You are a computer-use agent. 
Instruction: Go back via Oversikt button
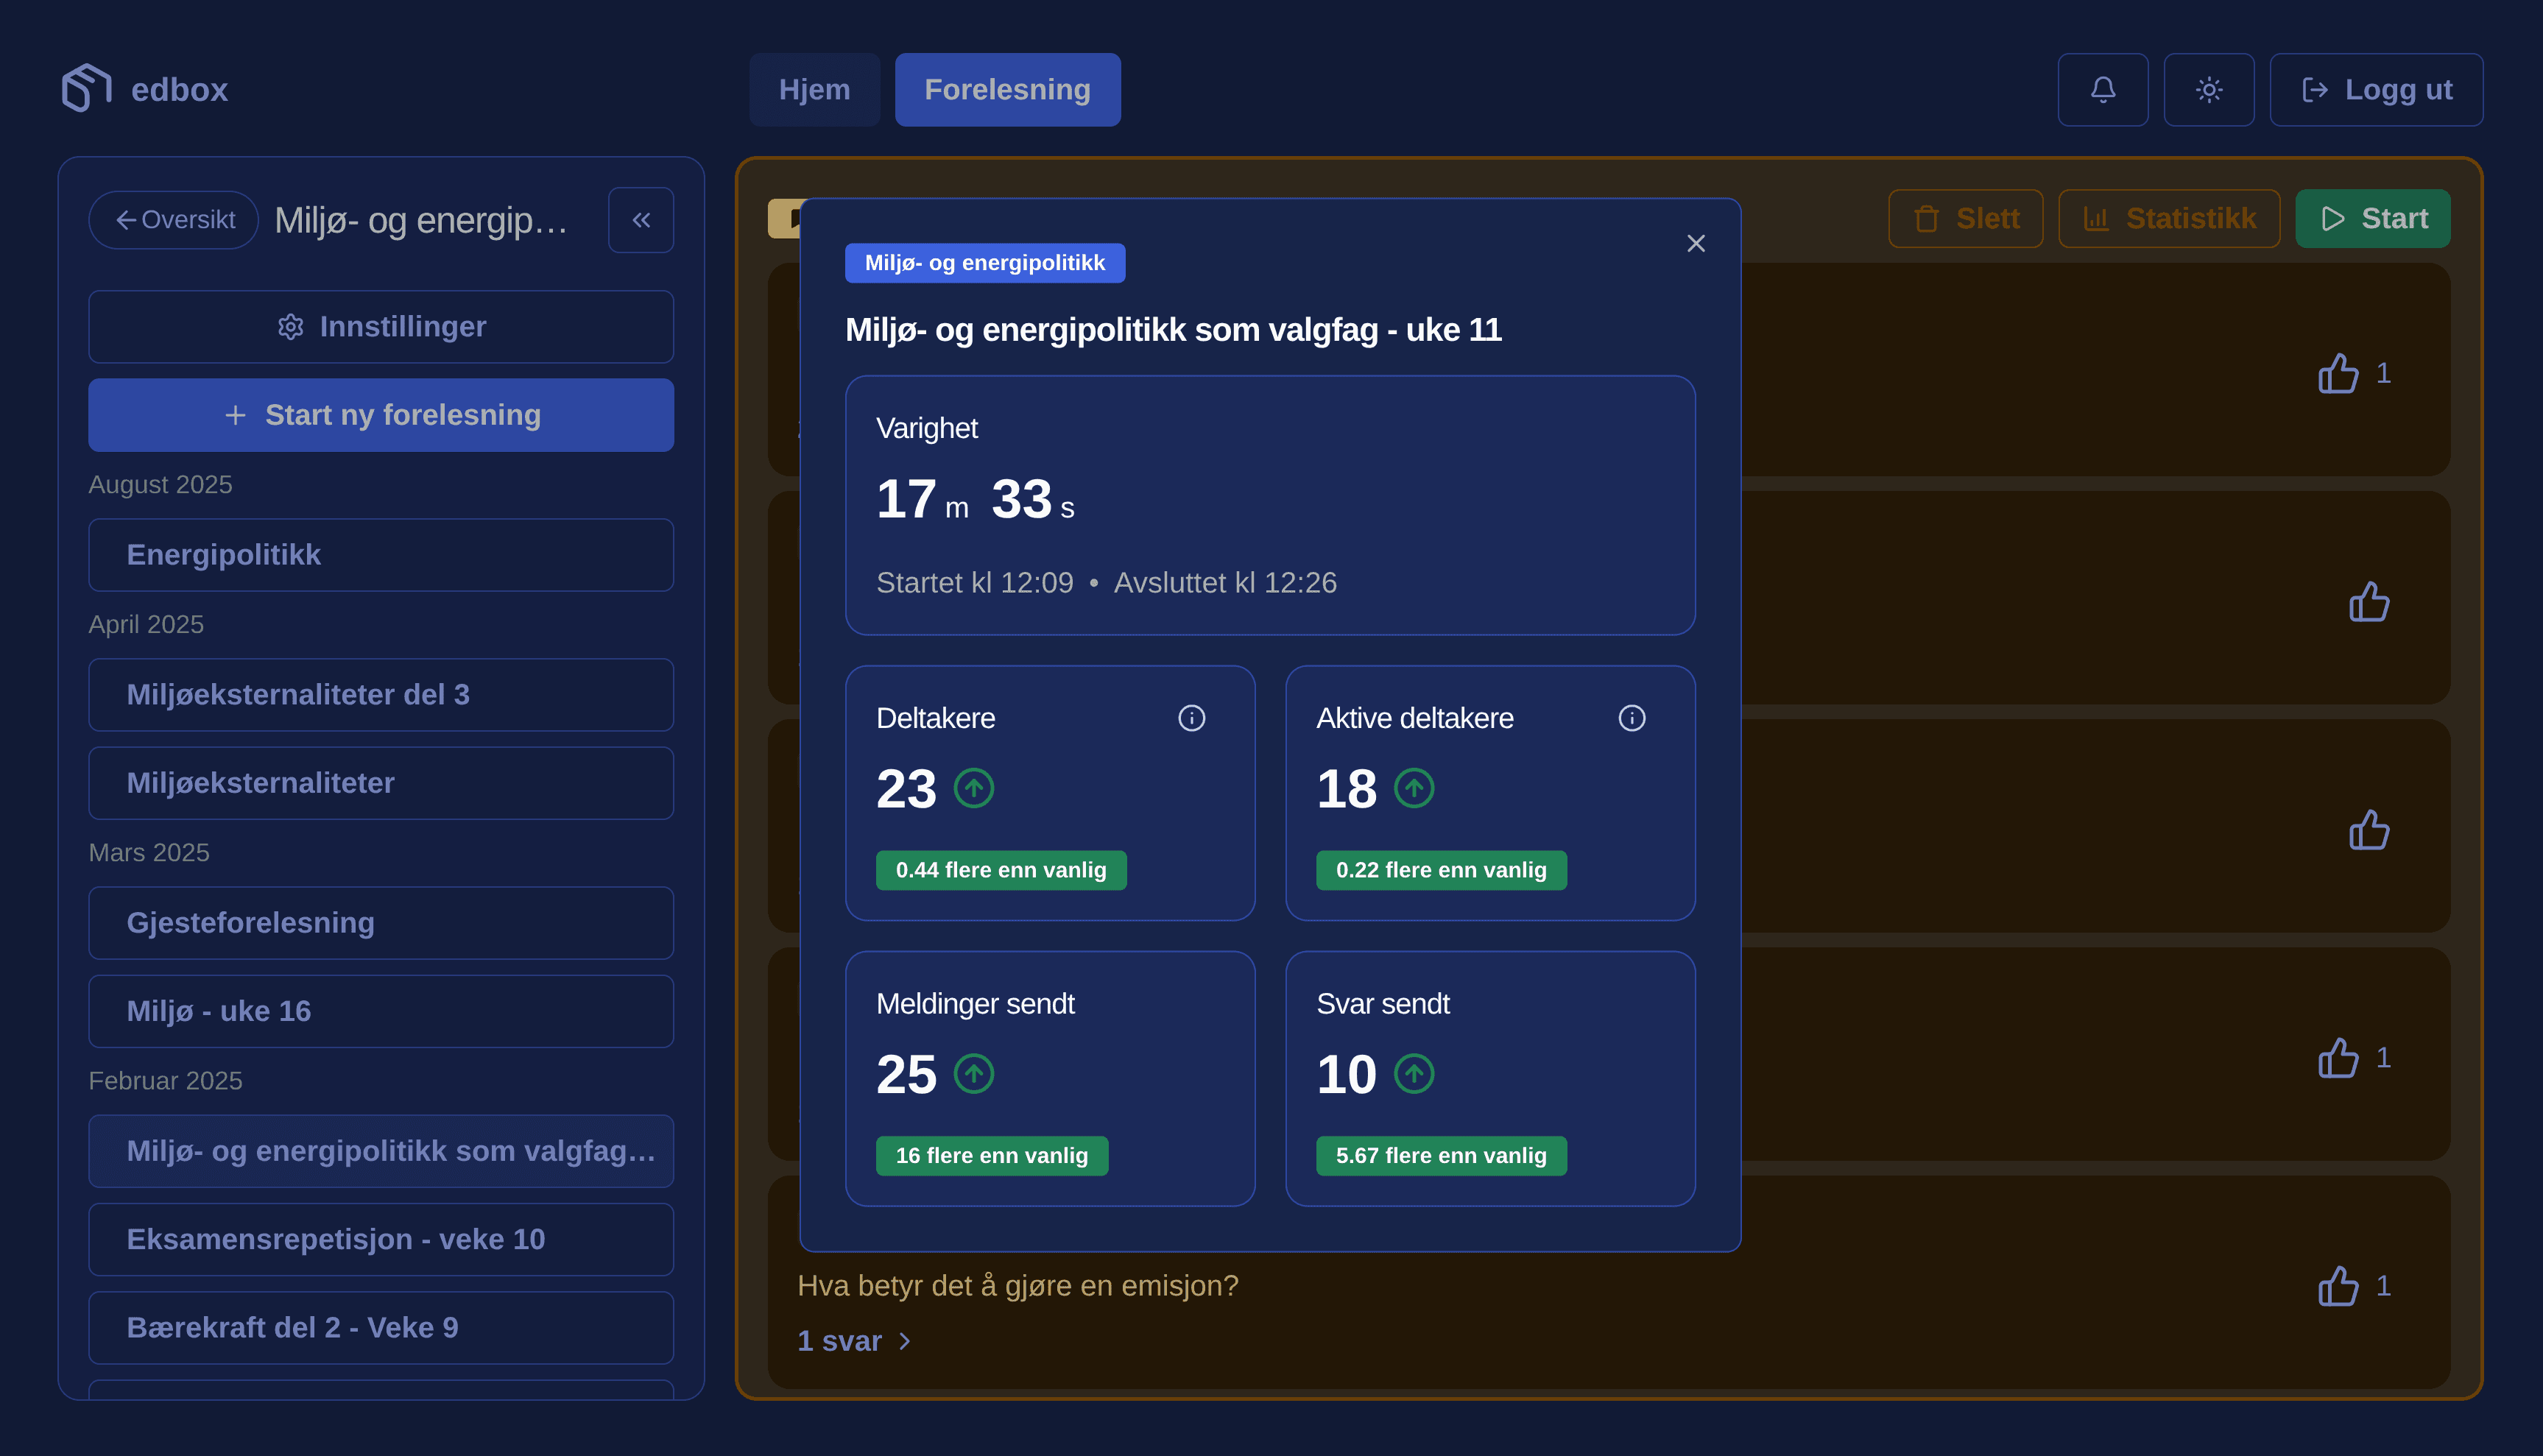pyautogui.click(x=174, y=220)
